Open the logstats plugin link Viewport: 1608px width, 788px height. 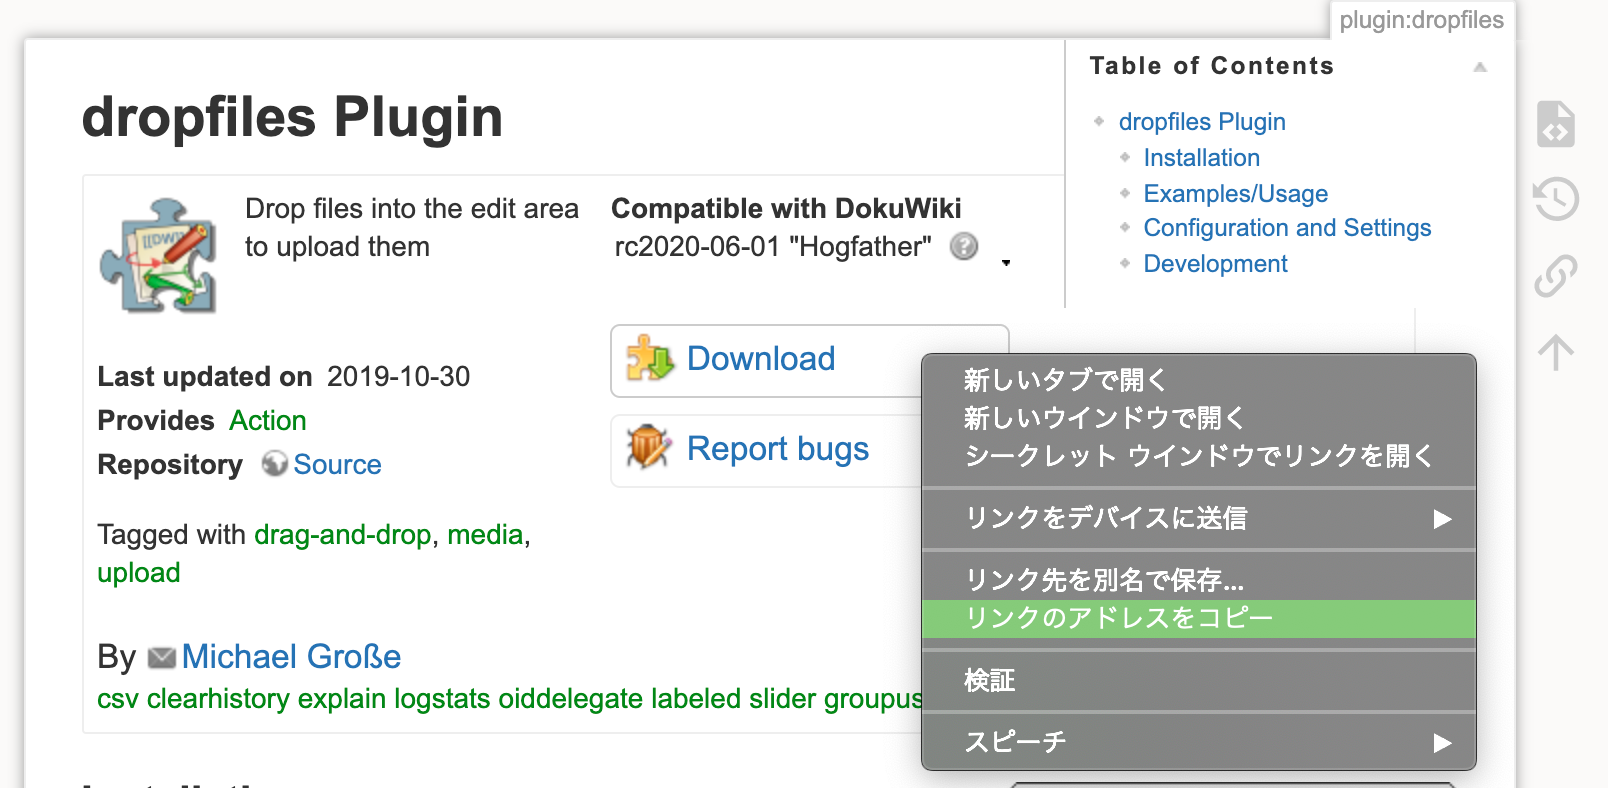coord(442,699)
